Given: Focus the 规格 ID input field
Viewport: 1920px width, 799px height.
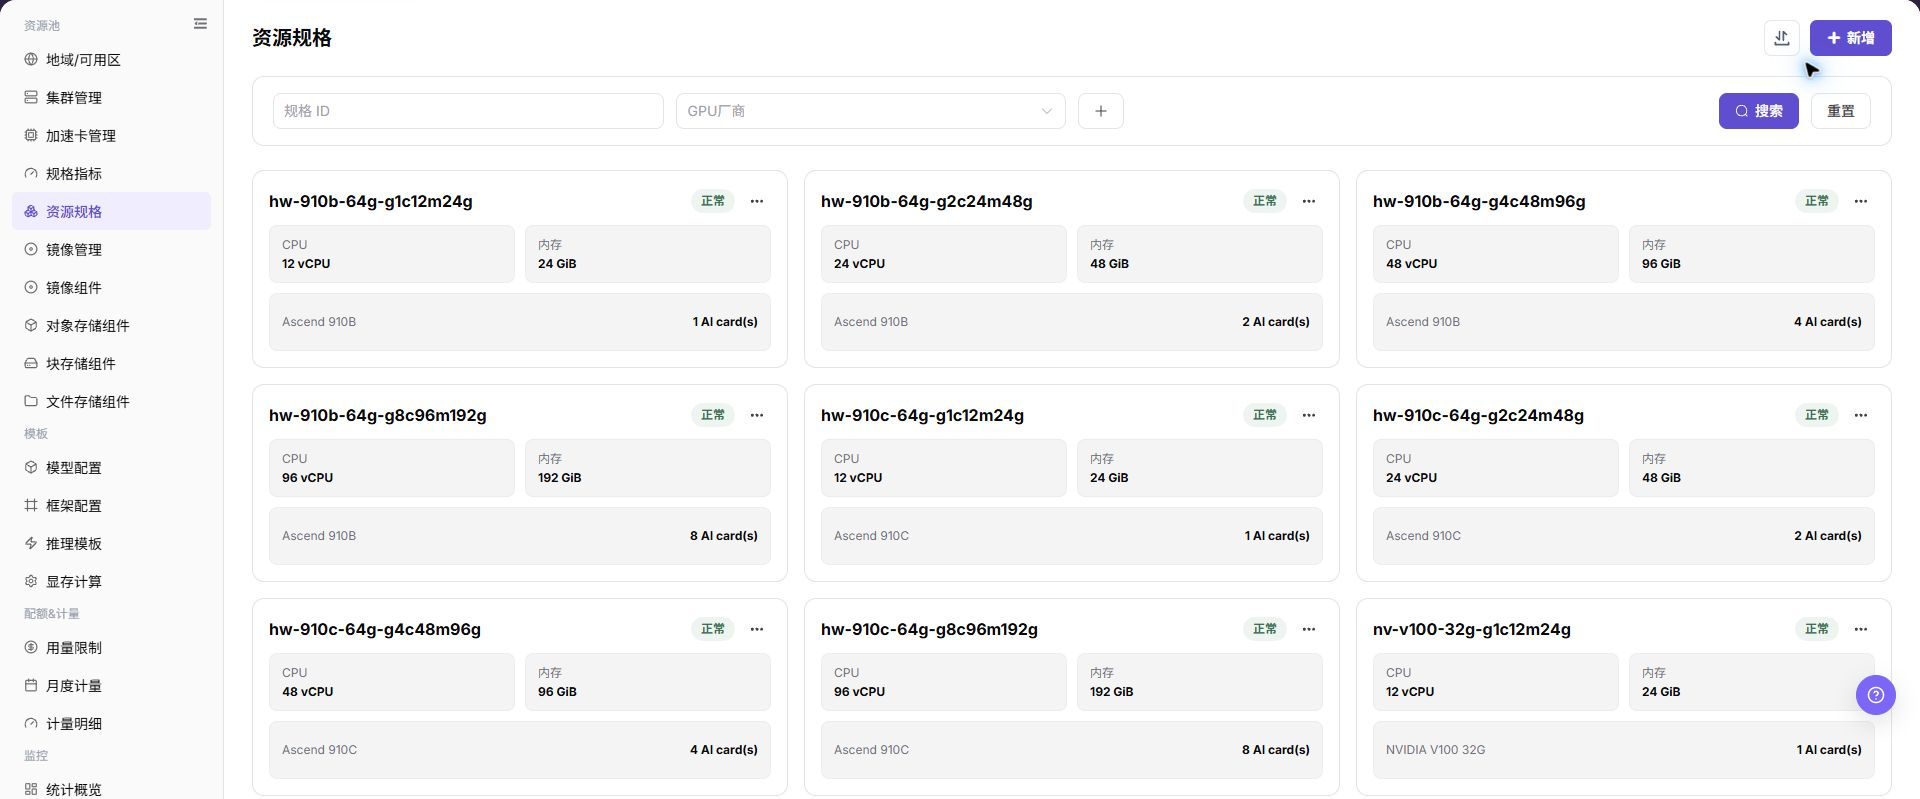Looking at the screenshot, I should coord(468,111).
